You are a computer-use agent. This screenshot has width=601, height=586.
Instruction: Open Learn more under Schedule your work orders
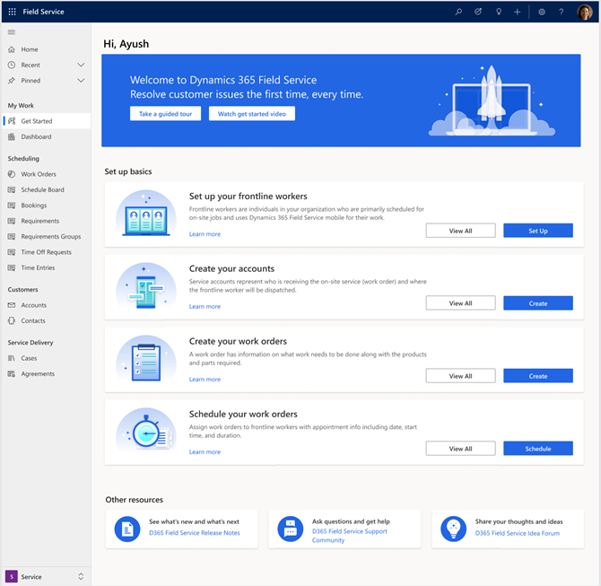coord(205,452)
